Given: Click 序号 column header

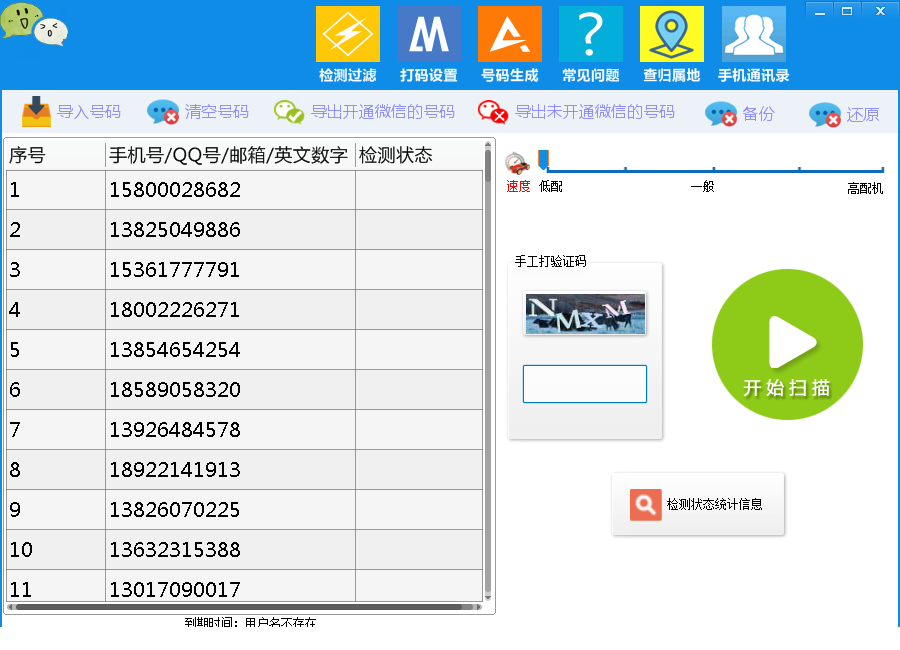Looking at the screenshot, I should [55, 155].
